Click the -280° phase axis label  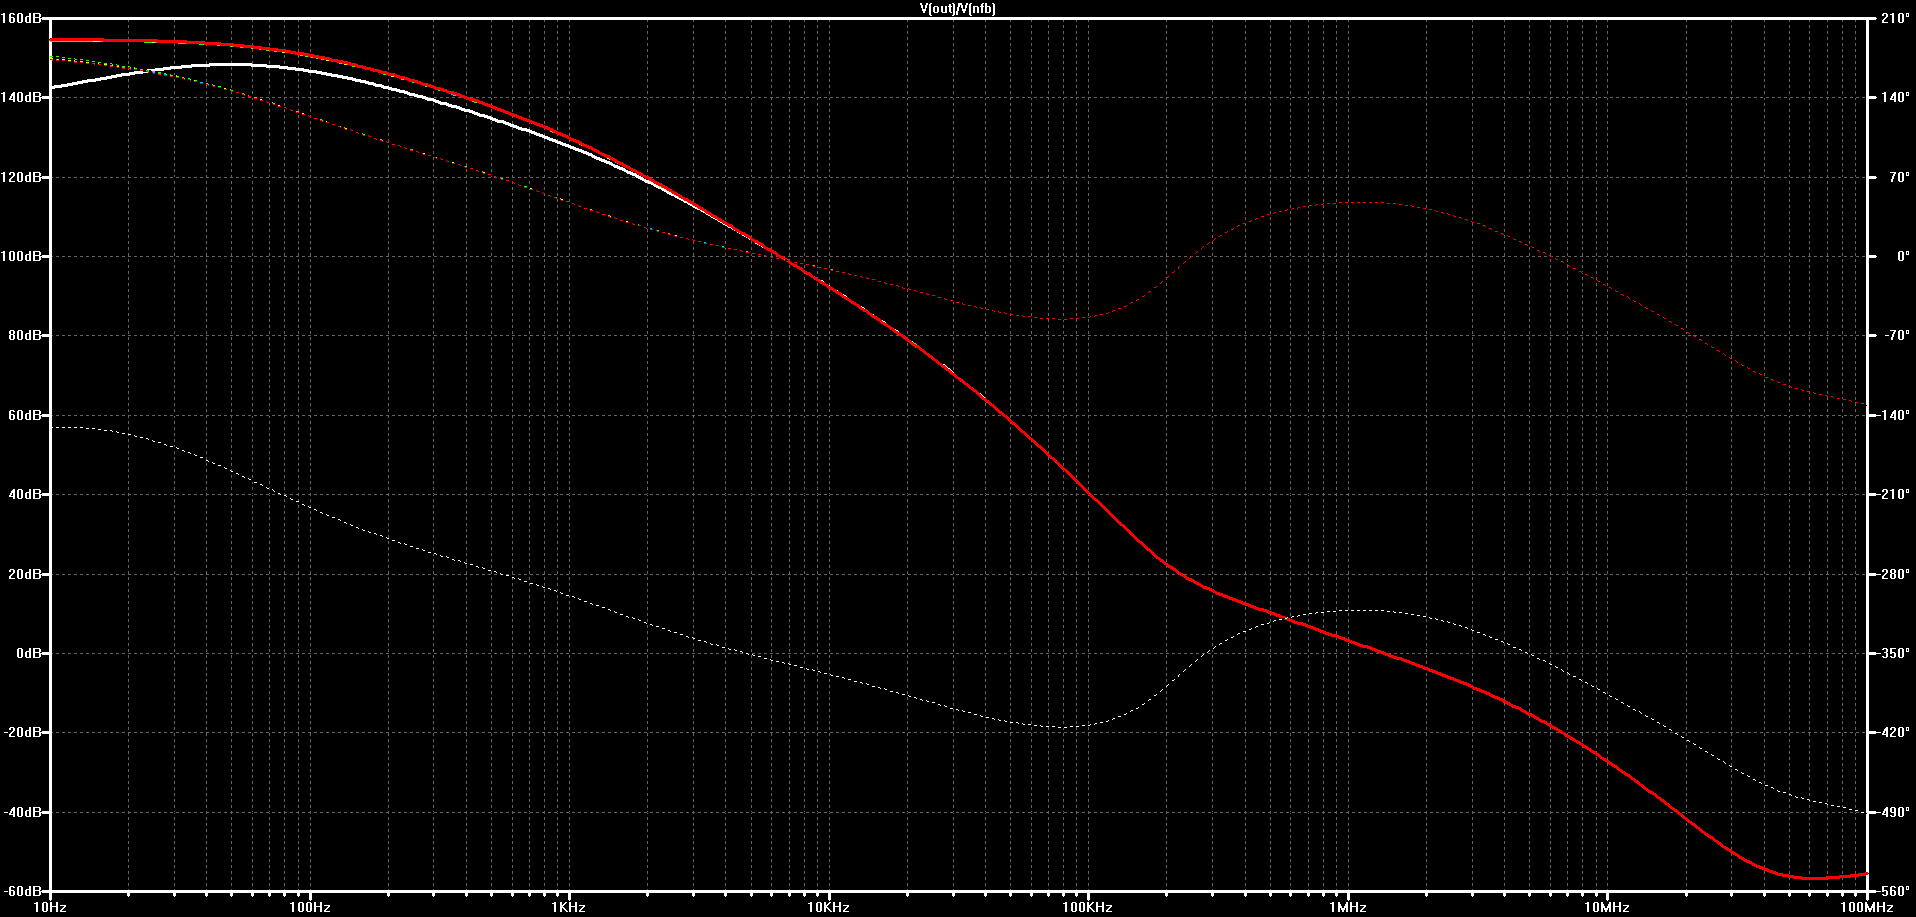(1895, 574)
